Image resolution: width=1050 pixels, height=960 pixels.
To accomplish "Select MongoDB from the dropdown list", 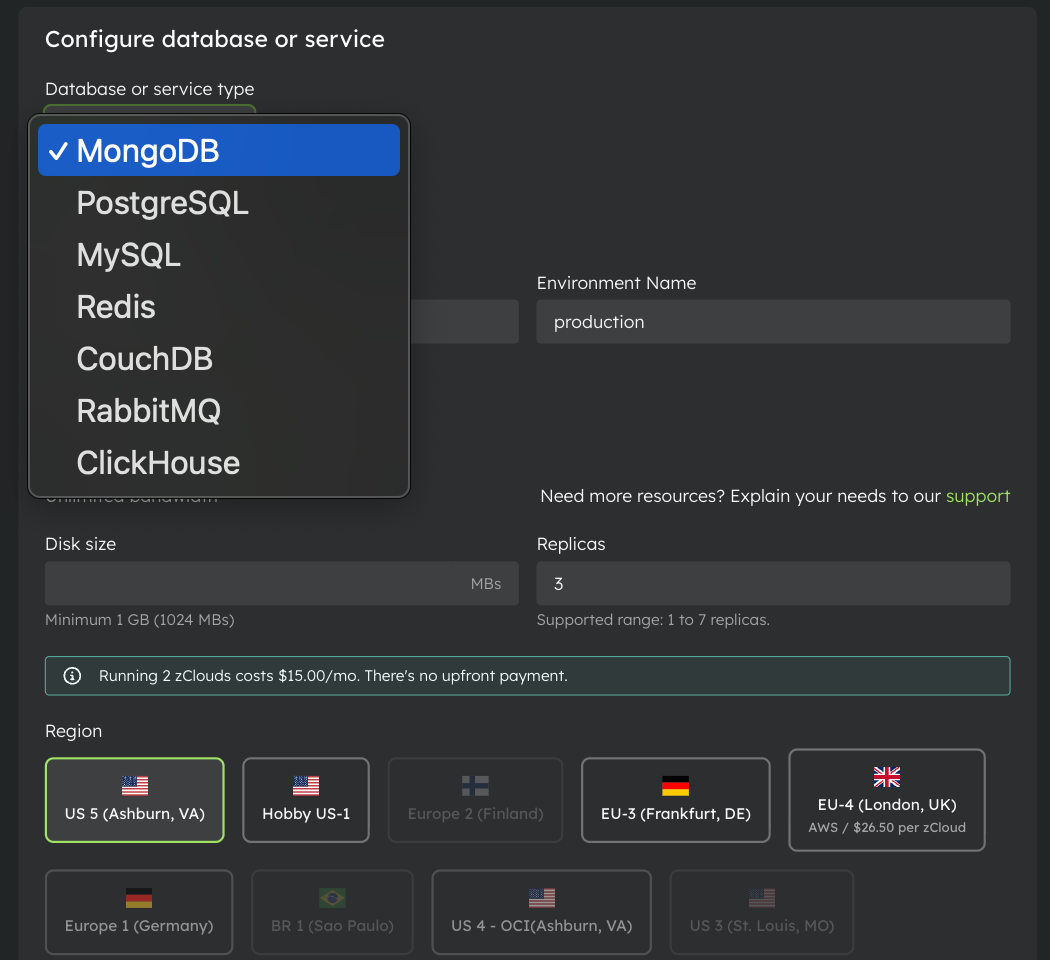I will coord(219,150).
